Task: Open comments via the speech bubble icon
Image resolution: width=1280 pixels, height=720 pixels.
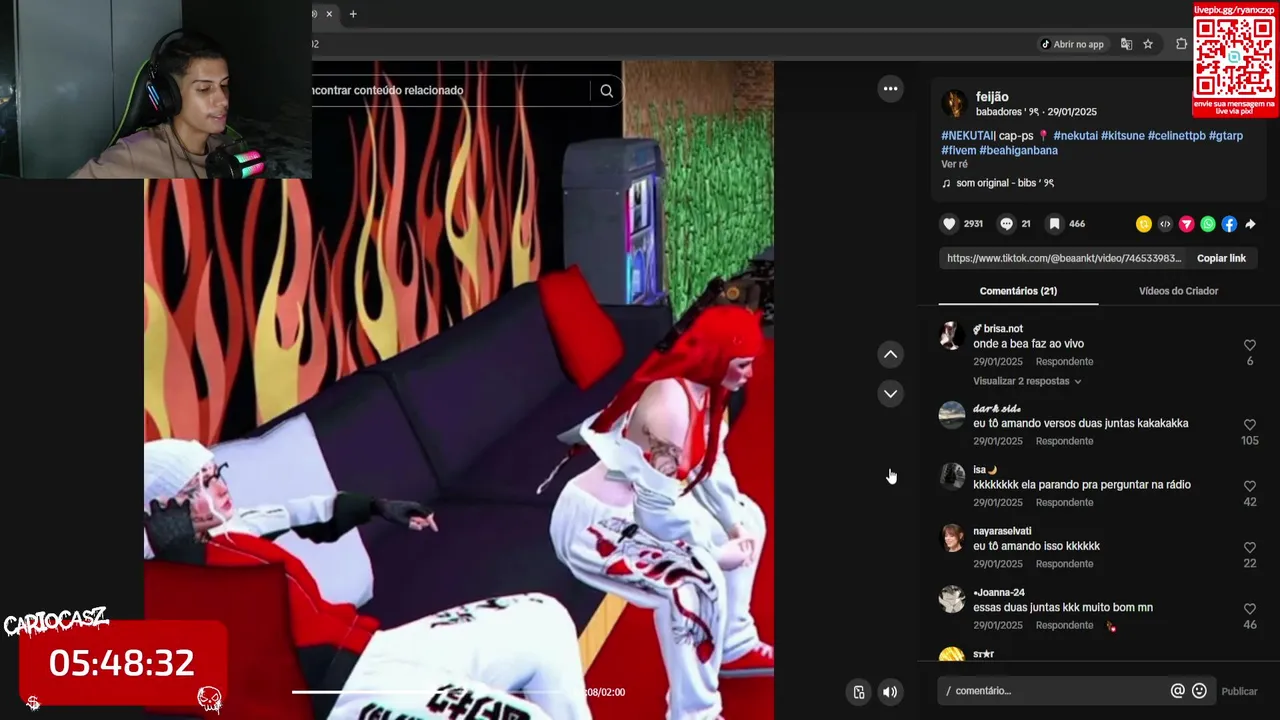Action: (1006, 224)
